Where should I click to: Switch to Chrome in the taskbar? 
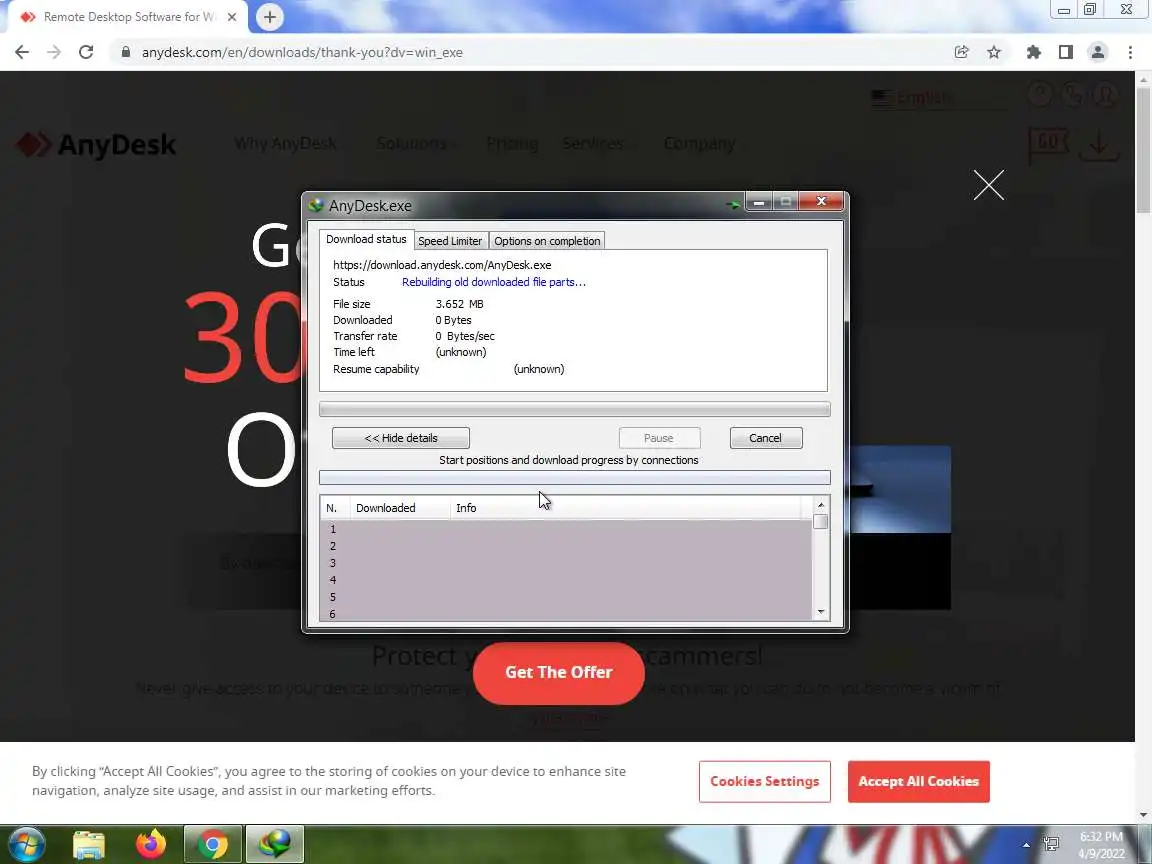[x=212, y=845]
